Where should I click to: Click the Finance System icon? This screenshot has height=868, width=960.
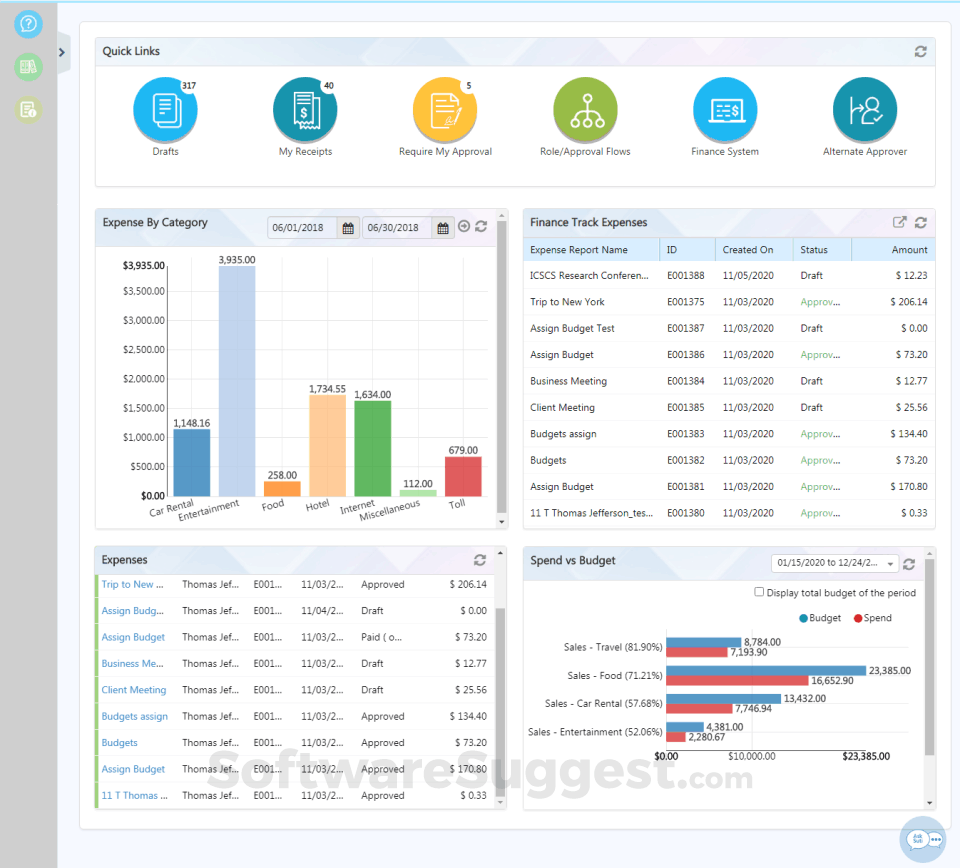tap(724, 108)
